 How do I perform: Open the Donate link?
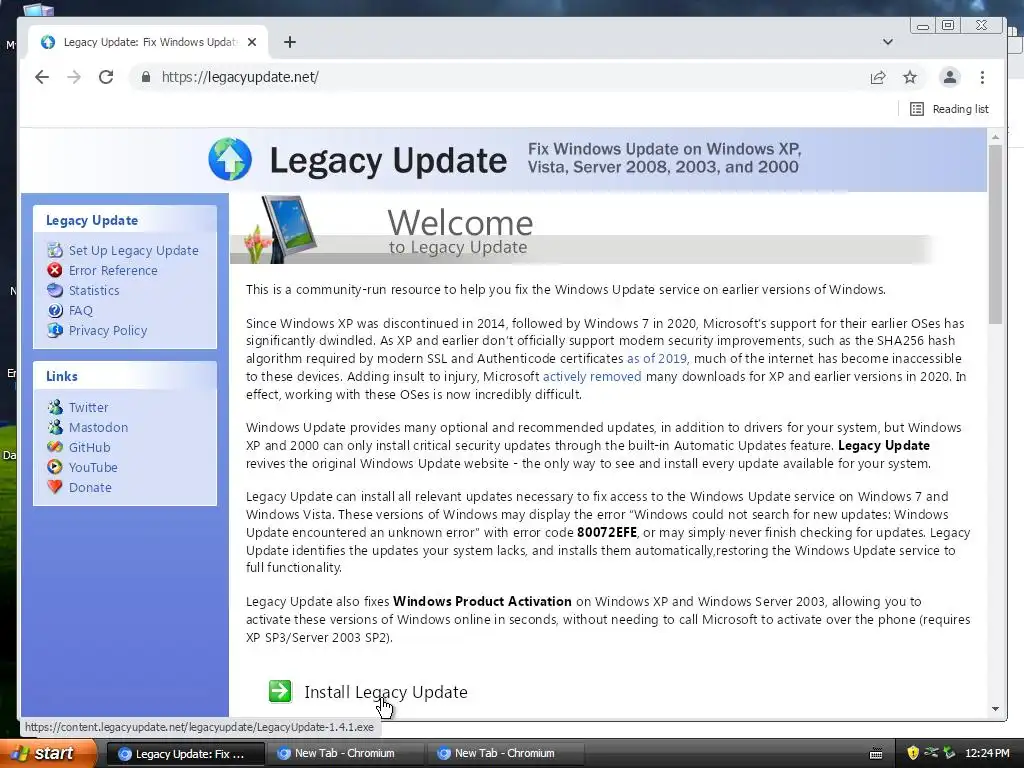[90, 487]
